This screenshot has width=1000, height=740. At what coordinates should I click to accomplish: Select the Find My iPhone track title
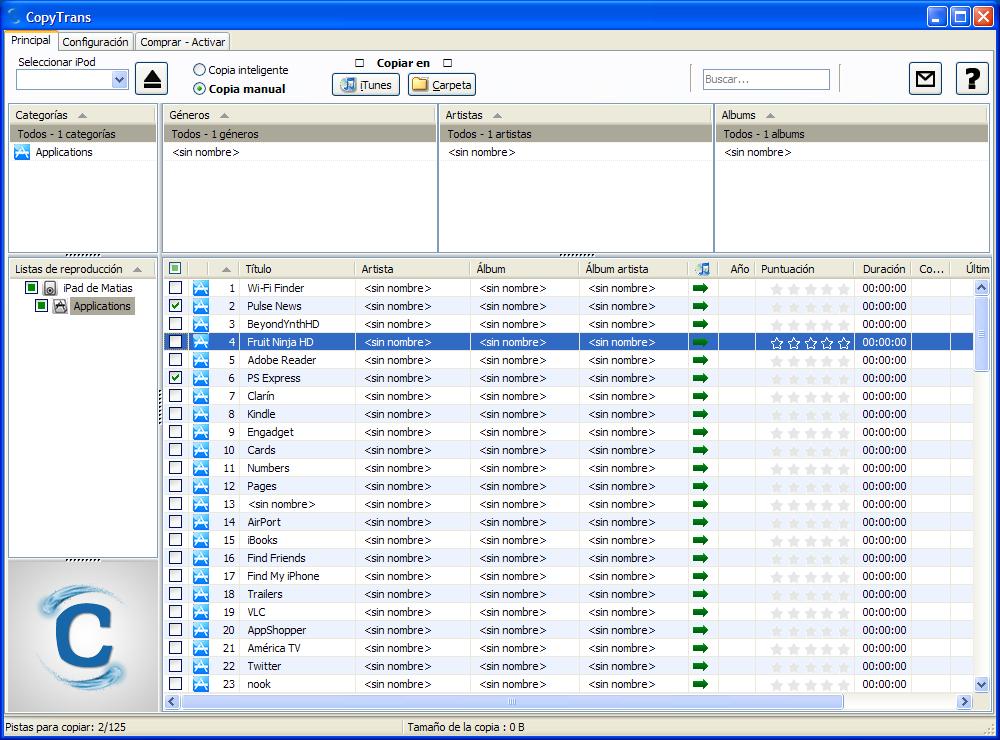point(283,576)
